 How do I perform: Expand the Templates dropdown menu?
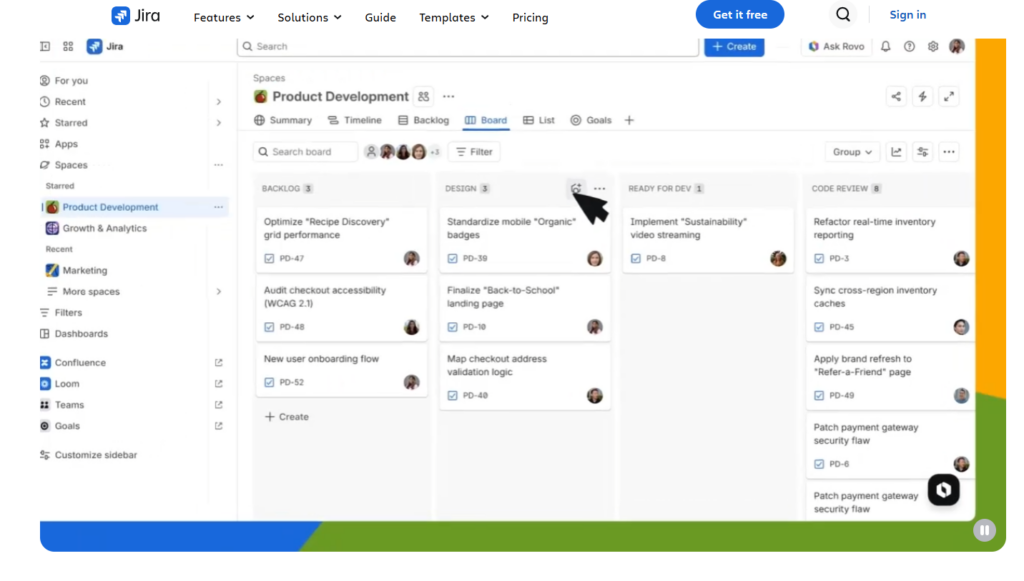[454, 18]
